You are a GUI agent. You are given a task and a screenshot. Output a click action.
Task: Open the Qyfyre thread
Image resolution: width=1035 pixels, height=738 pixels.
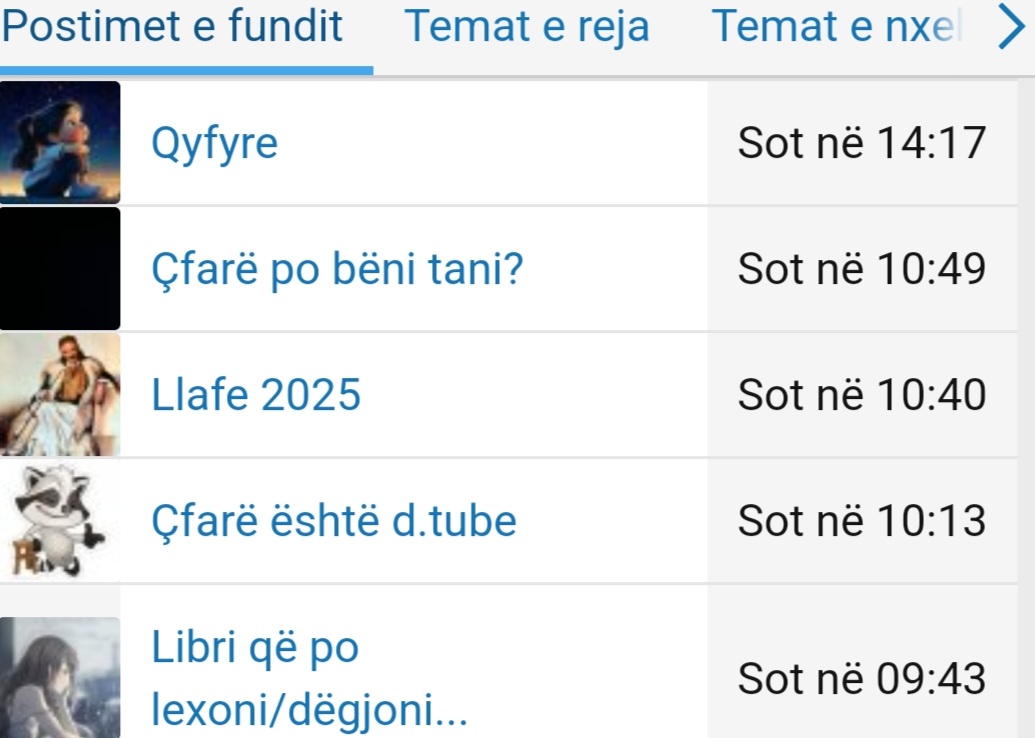pyautogui.click(x=214, y=143)
